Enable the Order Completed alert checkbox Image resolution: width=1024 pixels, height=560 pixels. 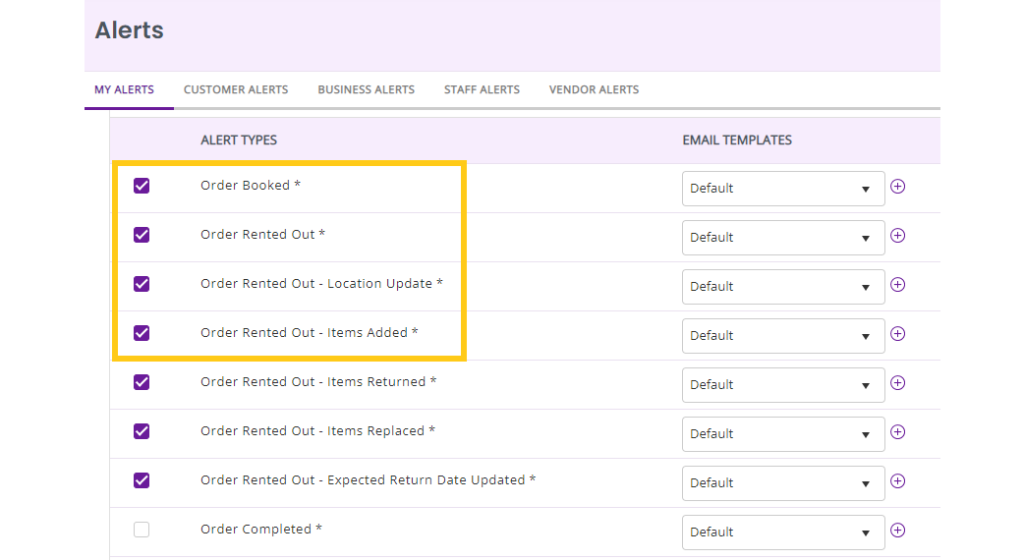point(142,529)
